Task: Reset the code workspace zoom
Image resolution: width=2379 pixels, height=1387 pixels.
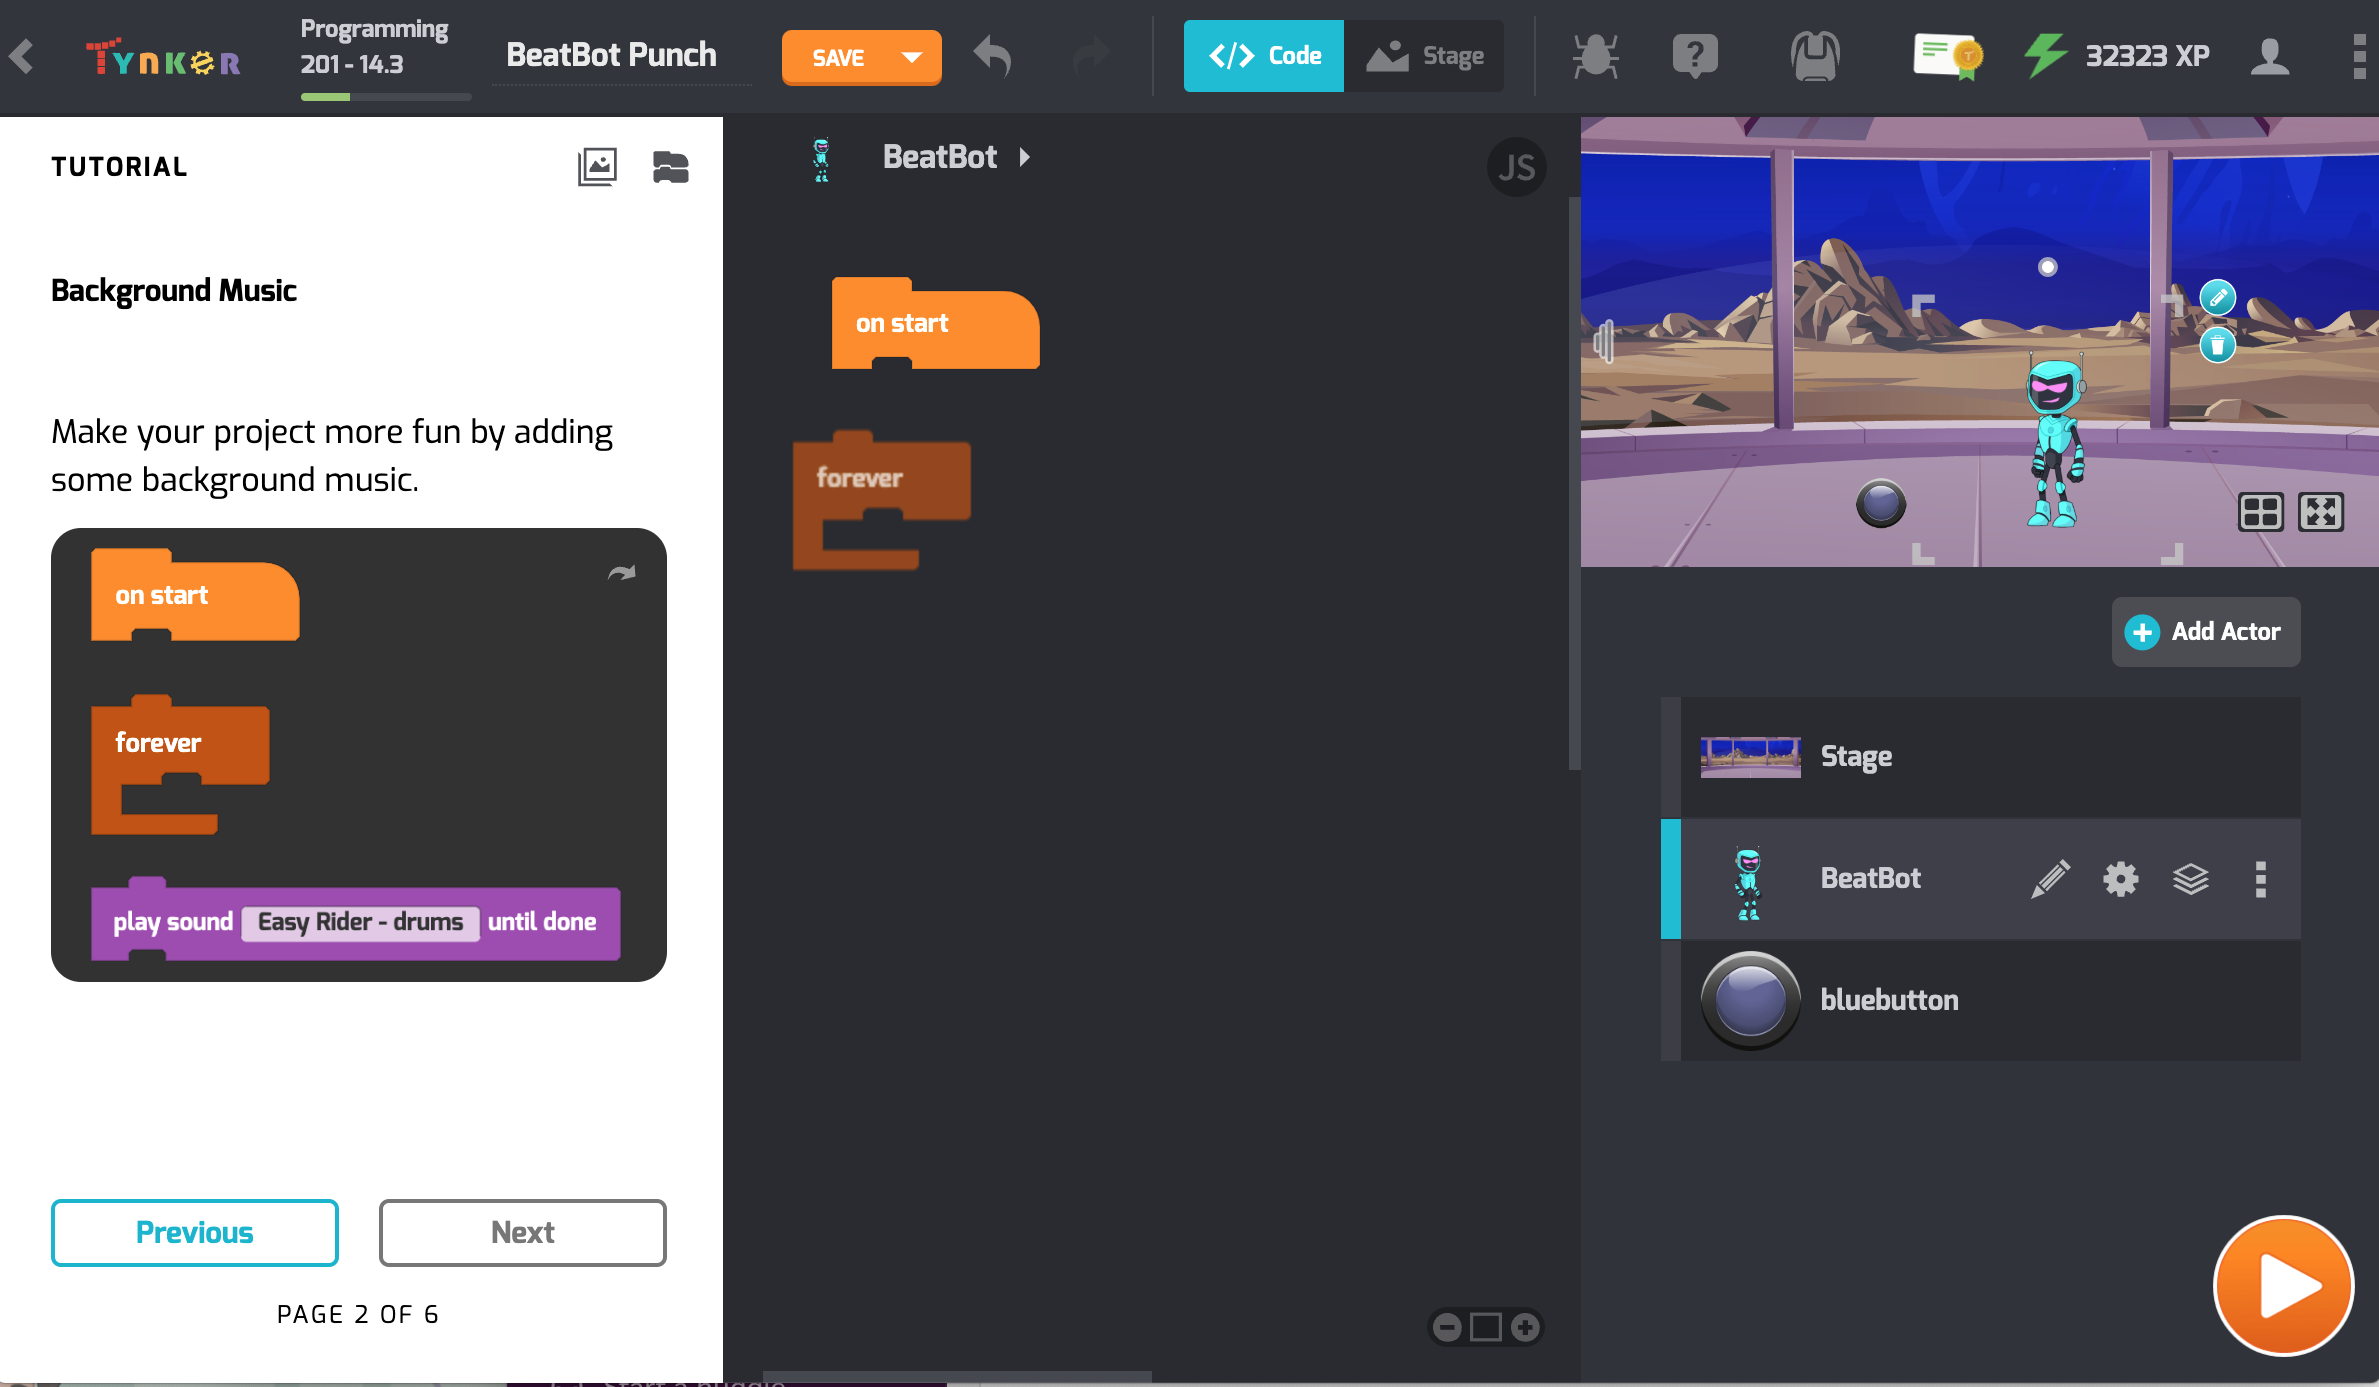Action: (x=1486, y=1327)
